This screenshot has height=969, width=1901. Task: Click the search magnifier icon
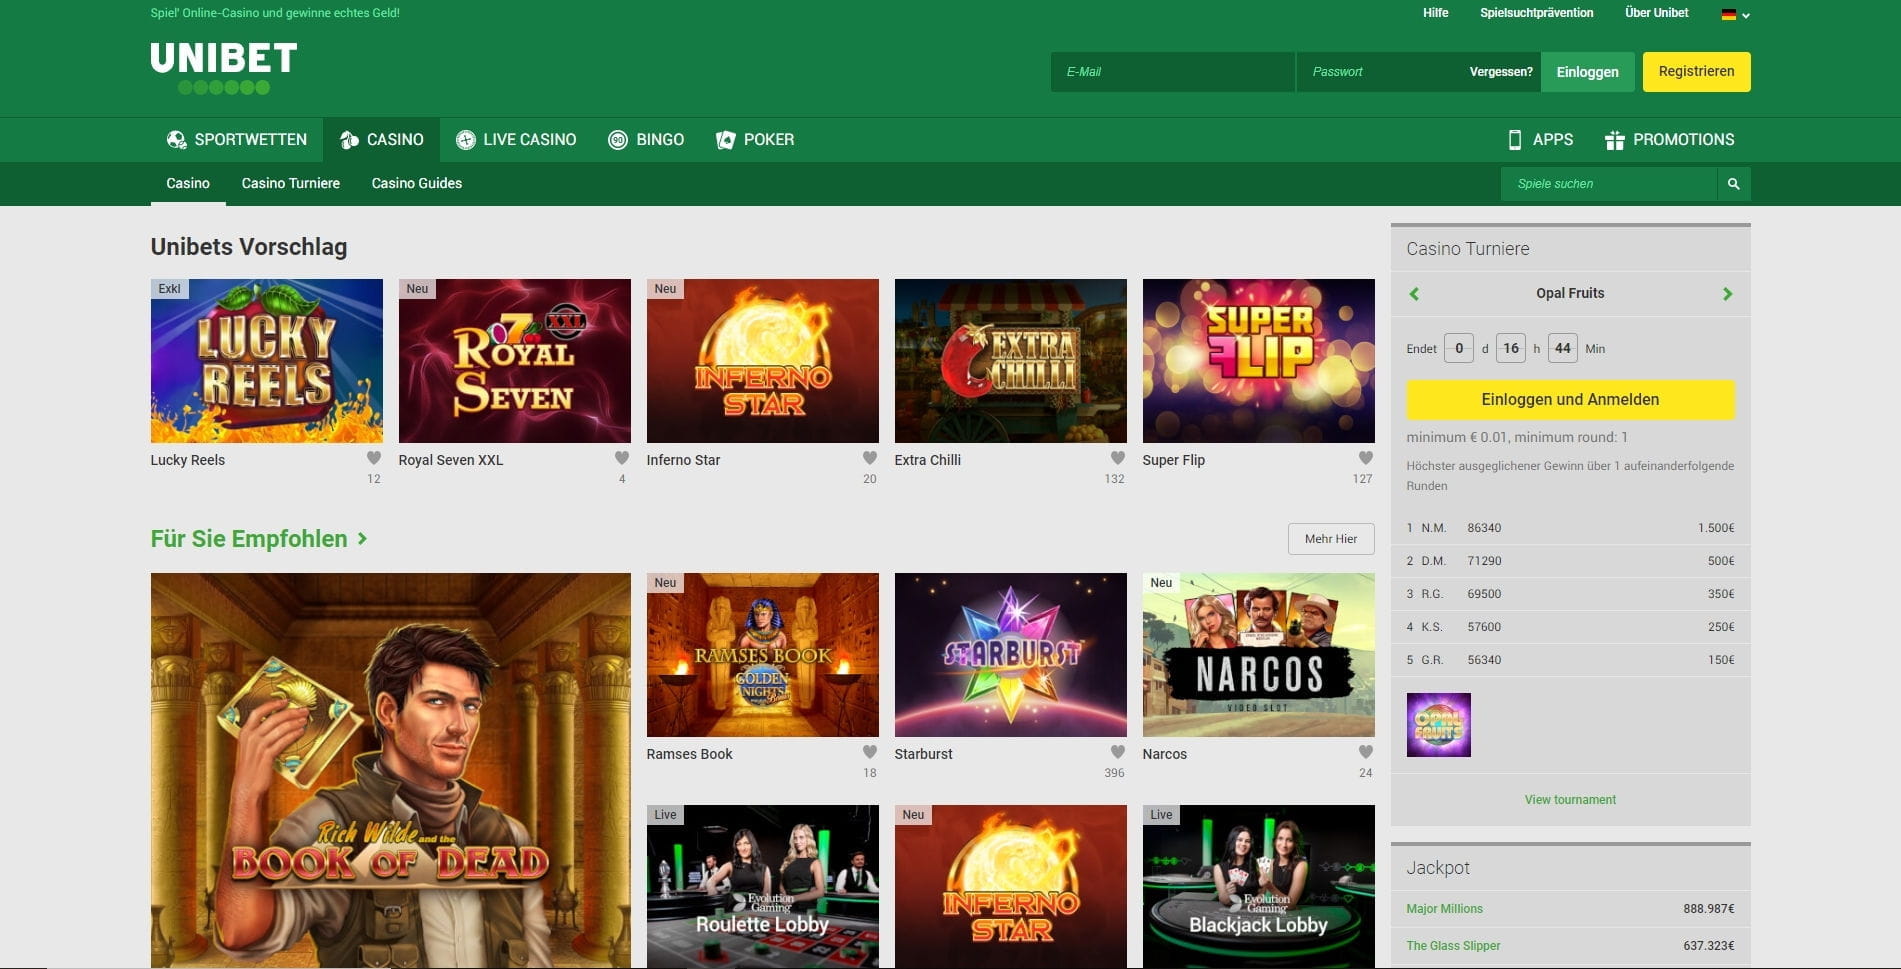coord(1733,184)
